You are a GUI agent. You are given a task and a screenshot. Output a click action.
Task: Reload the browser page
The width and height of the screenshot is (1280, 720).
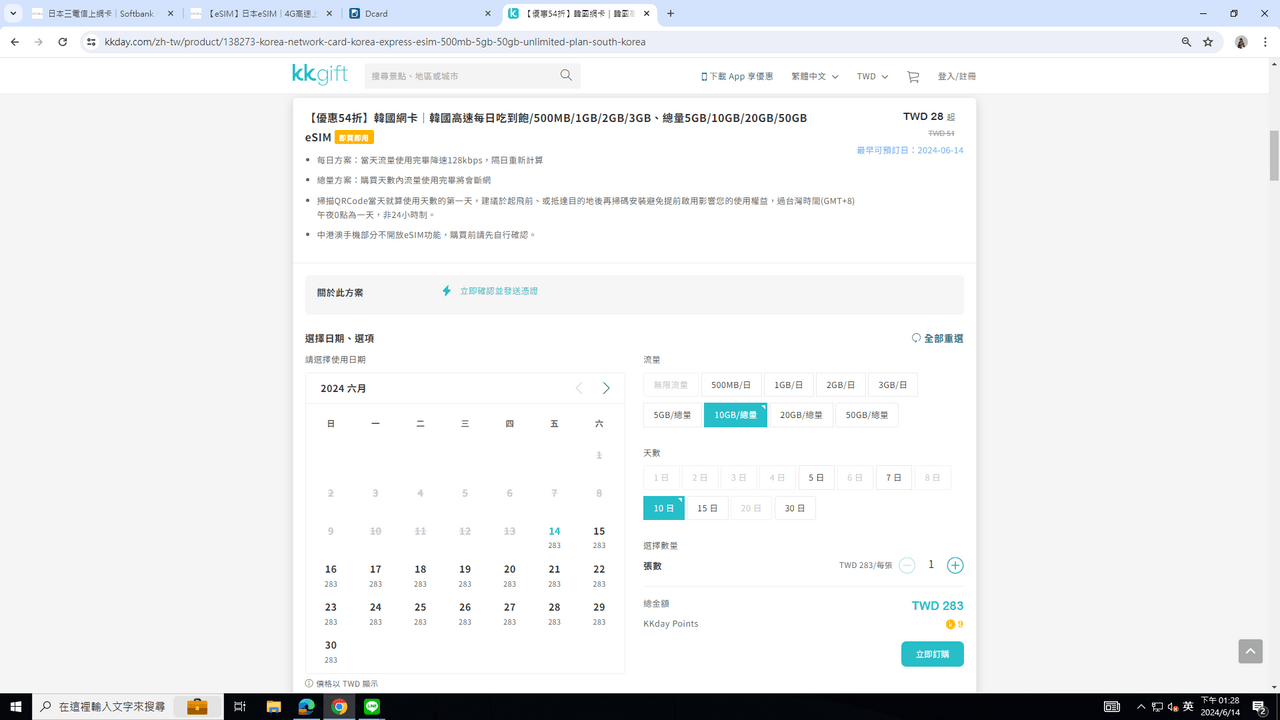point(62,42)
